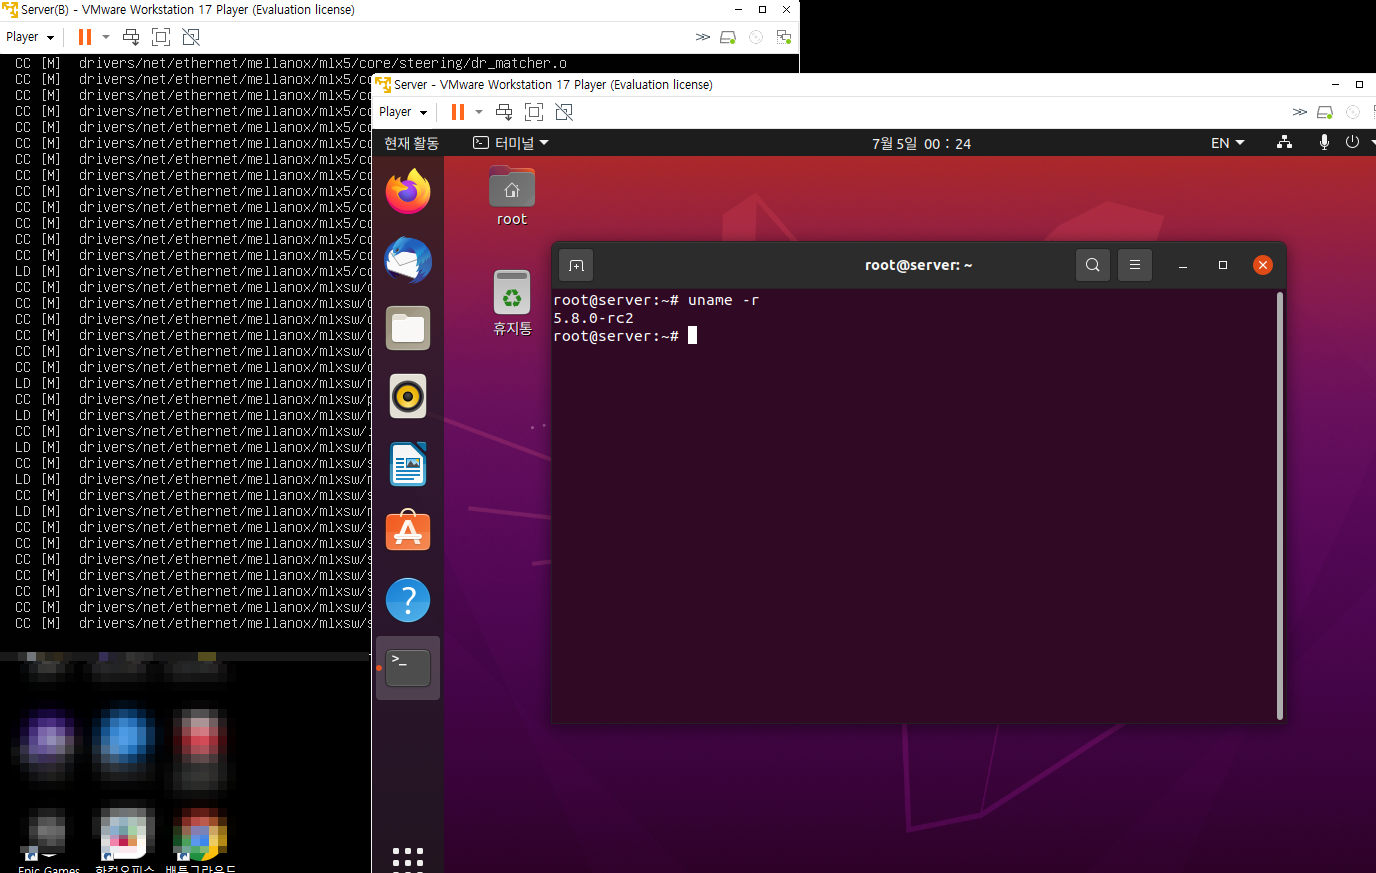Screen dimensions: 1376x873
Task: Click the Server VMware window title text
Action: [x=553, y=85]
